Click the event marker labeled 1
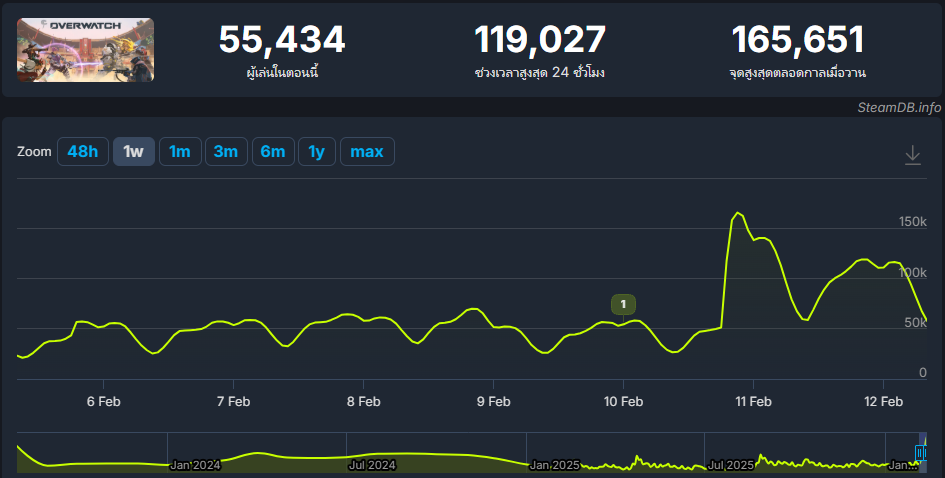 (623, 303)
